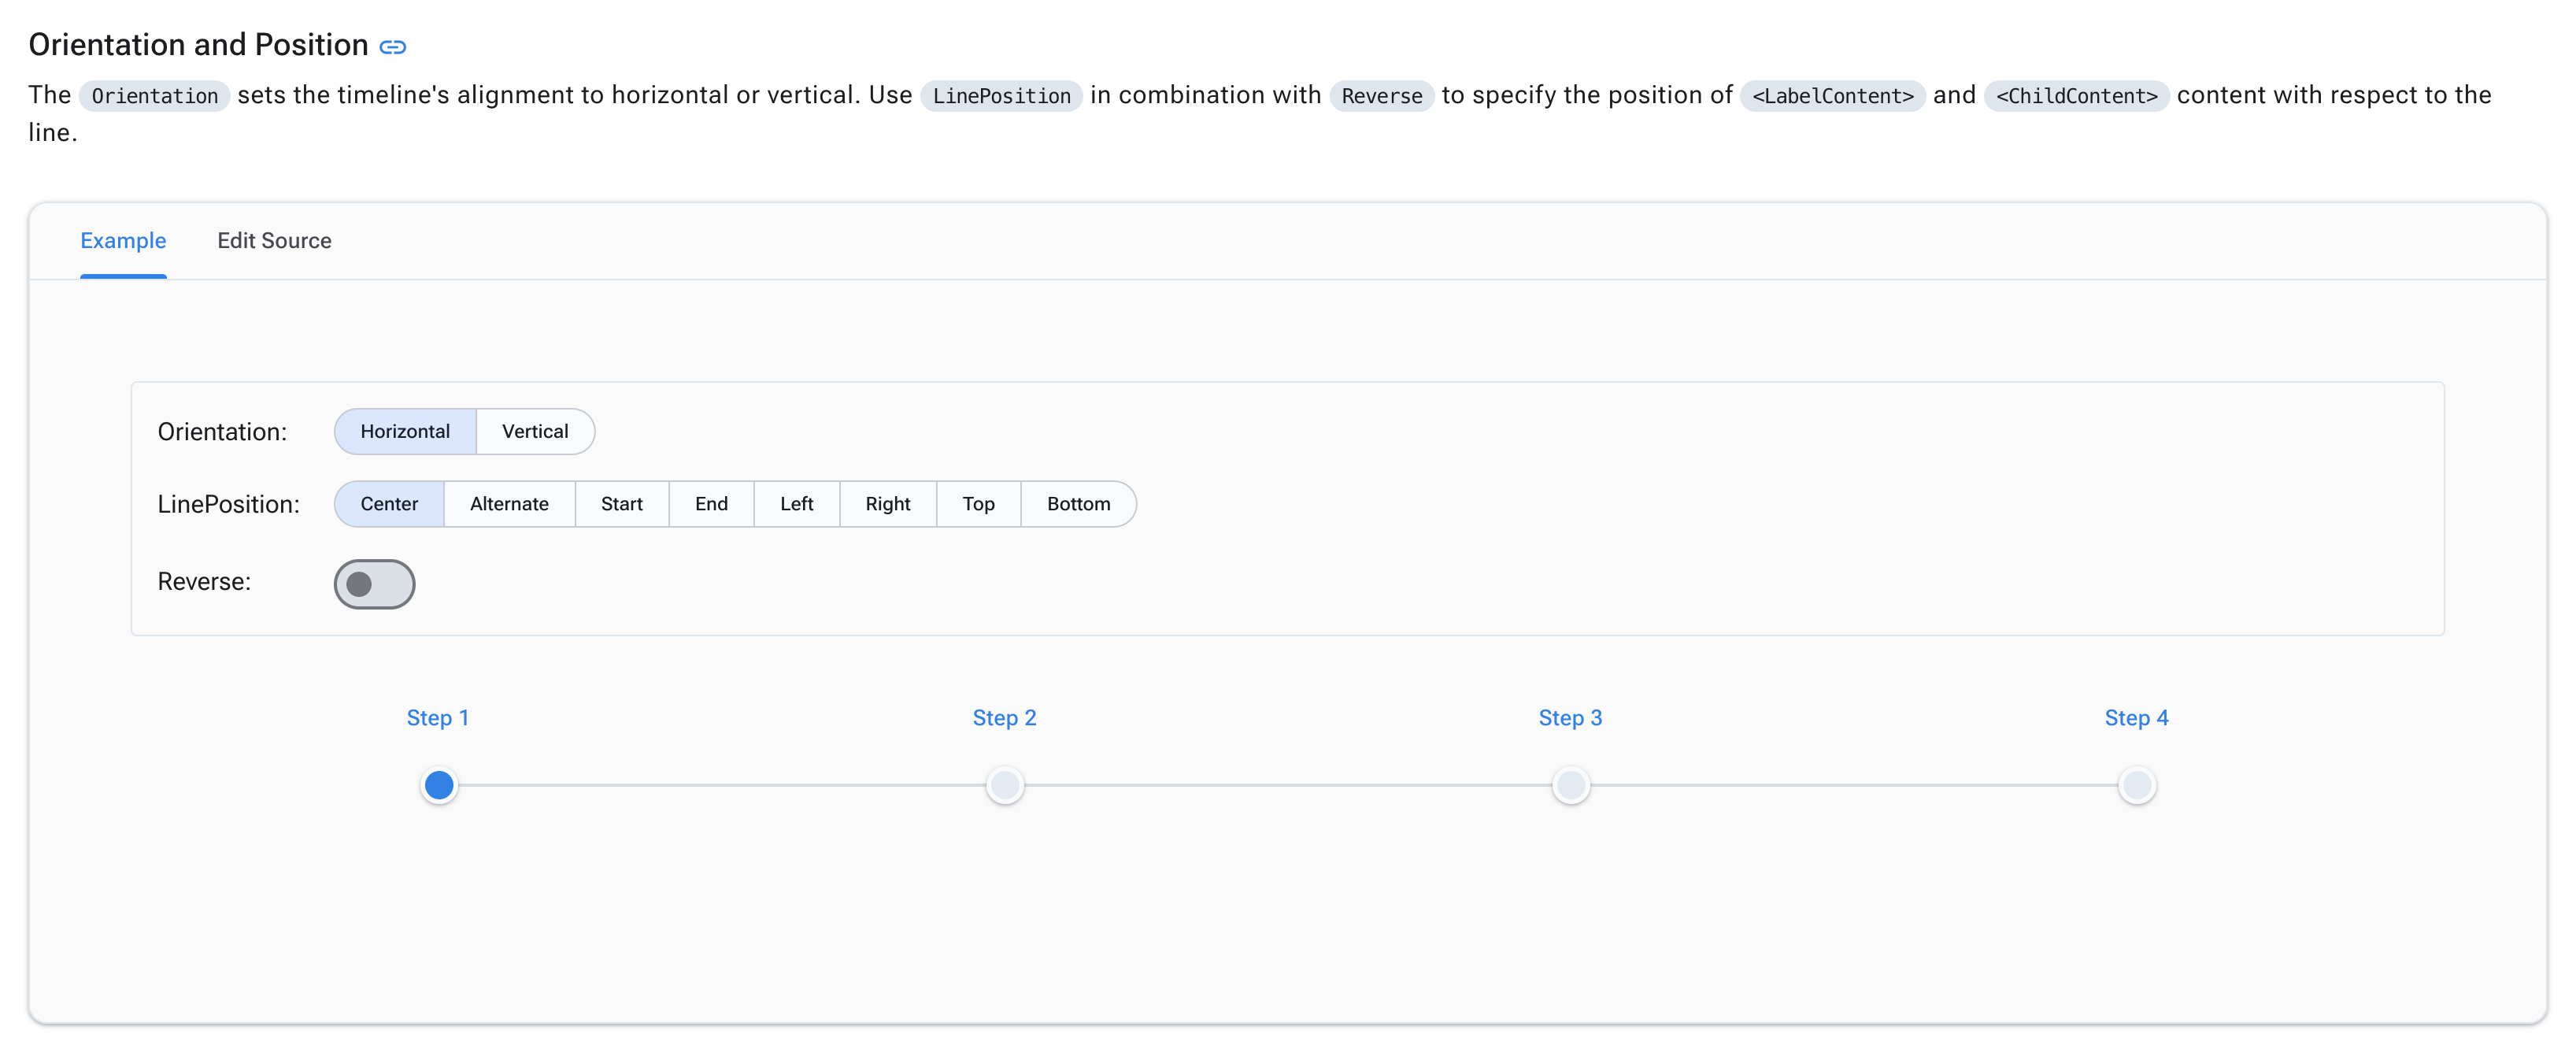Select Vertical orientation
Image resolution: width=2576 pixels, height=1060 pixels.
[535, 431]
